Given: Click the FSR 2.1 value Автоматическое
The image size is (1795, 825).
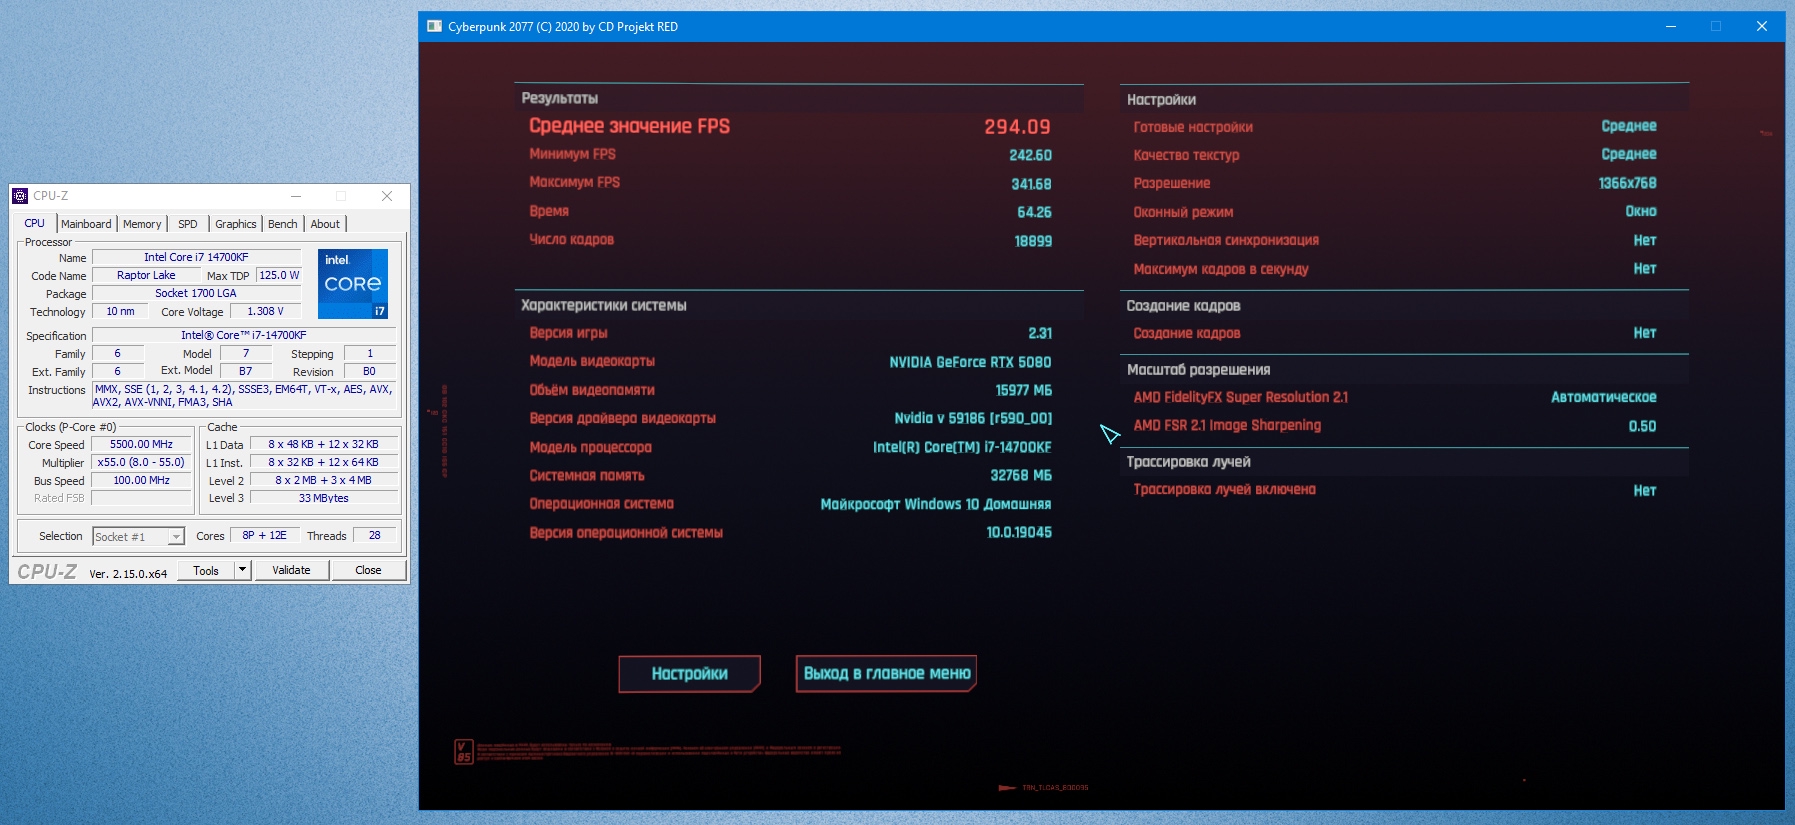Looking at the screenshot, I should pyautogui.click(x=1604, y=397).
